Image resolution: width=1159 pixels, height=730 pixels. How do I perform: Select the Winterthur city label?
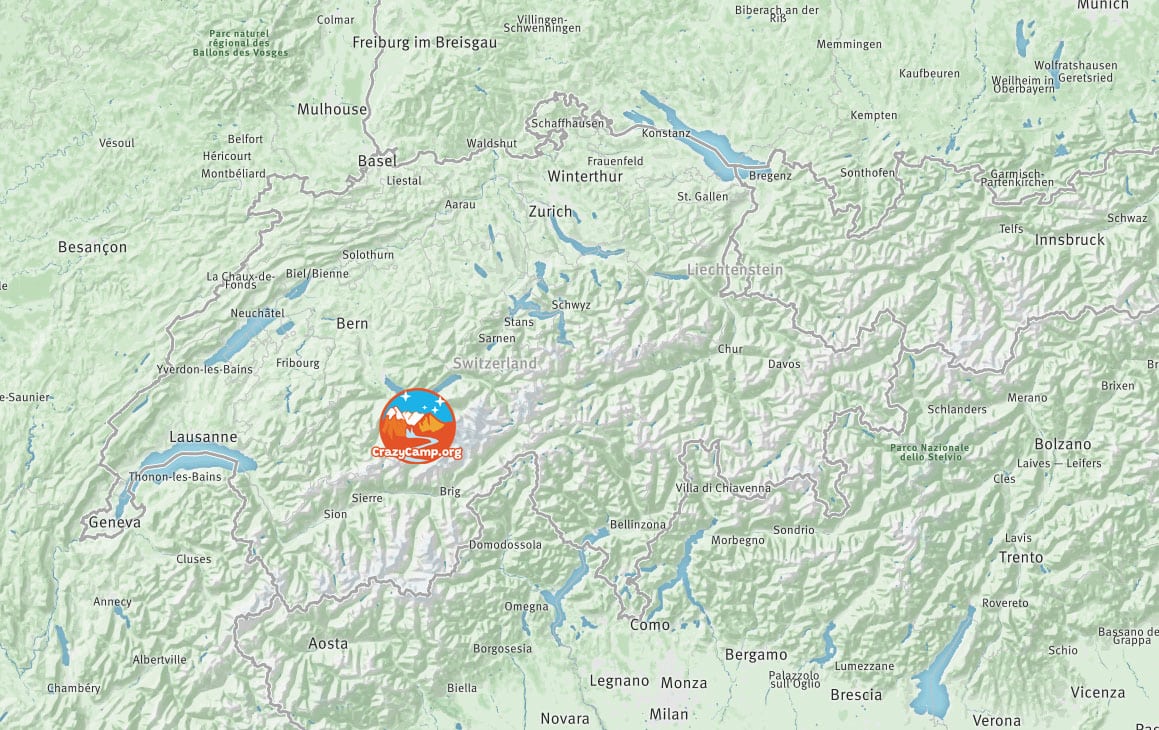tap(585, 177)
